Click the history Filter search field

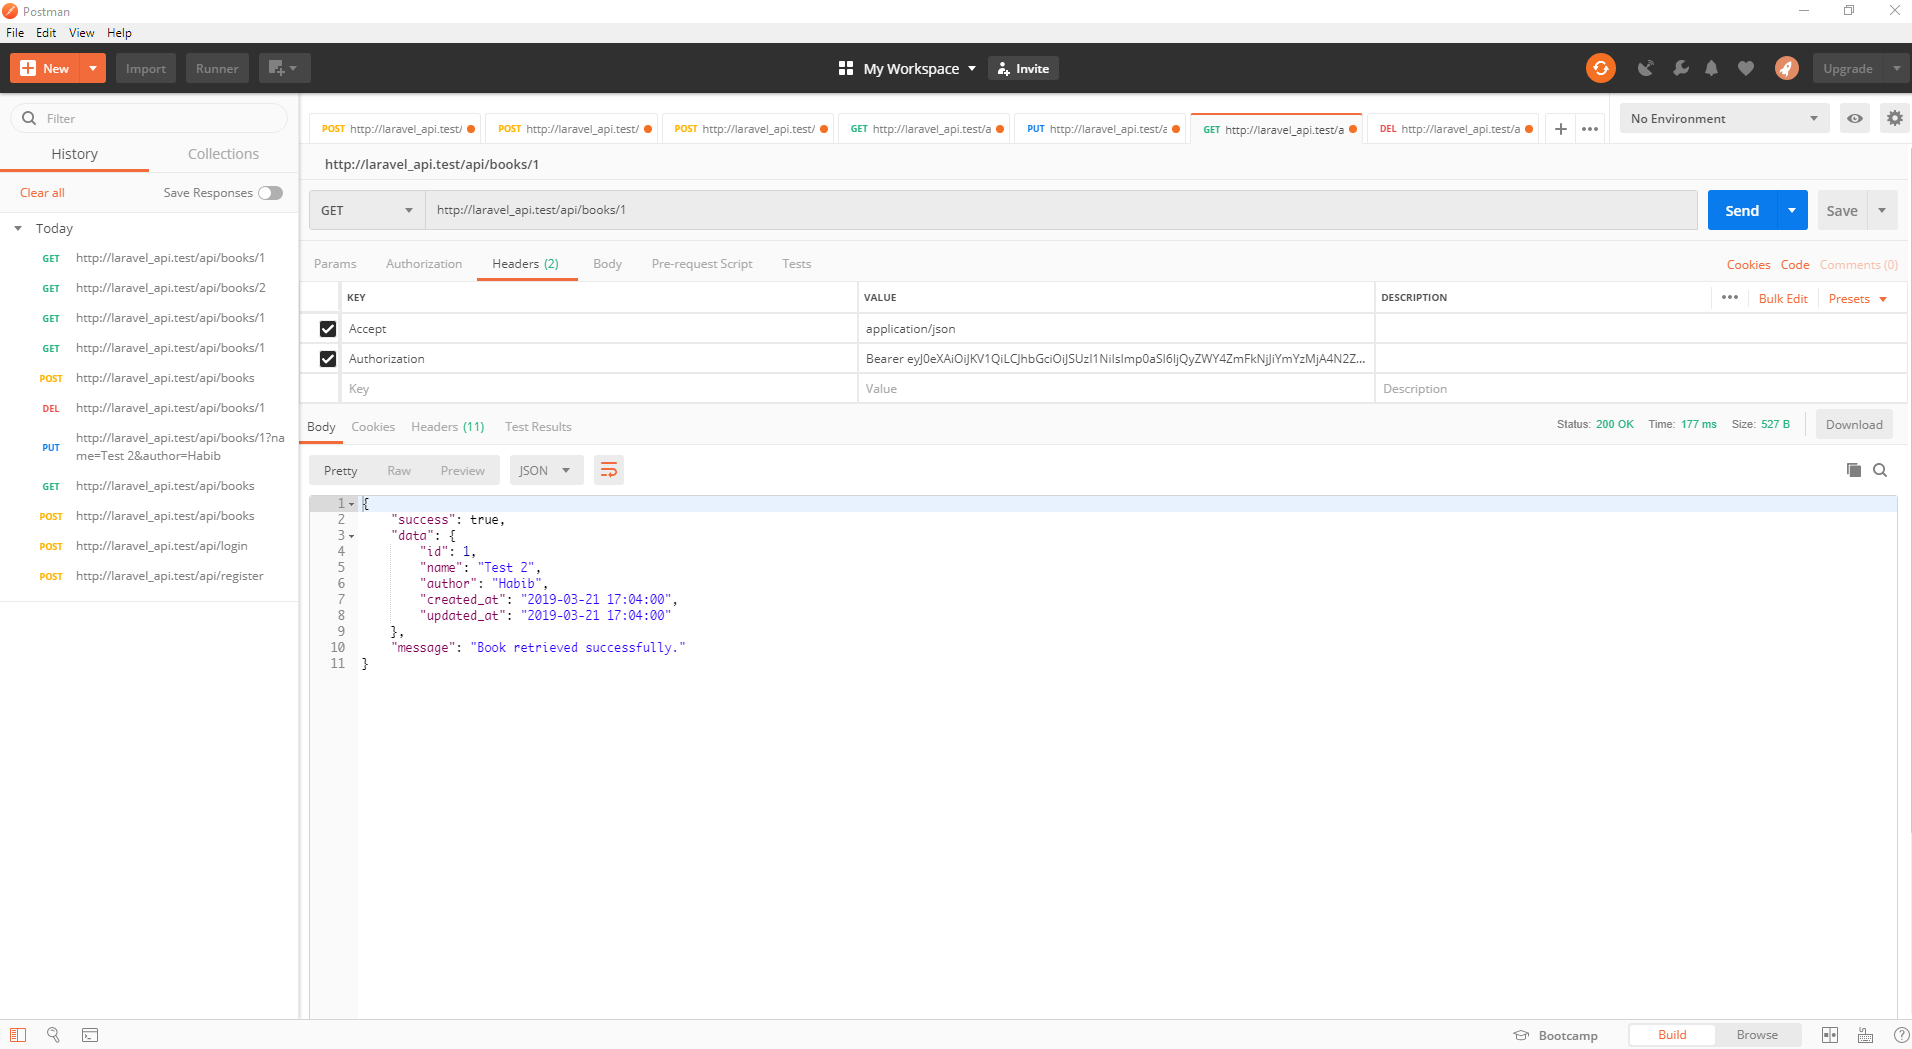(150, 118)
